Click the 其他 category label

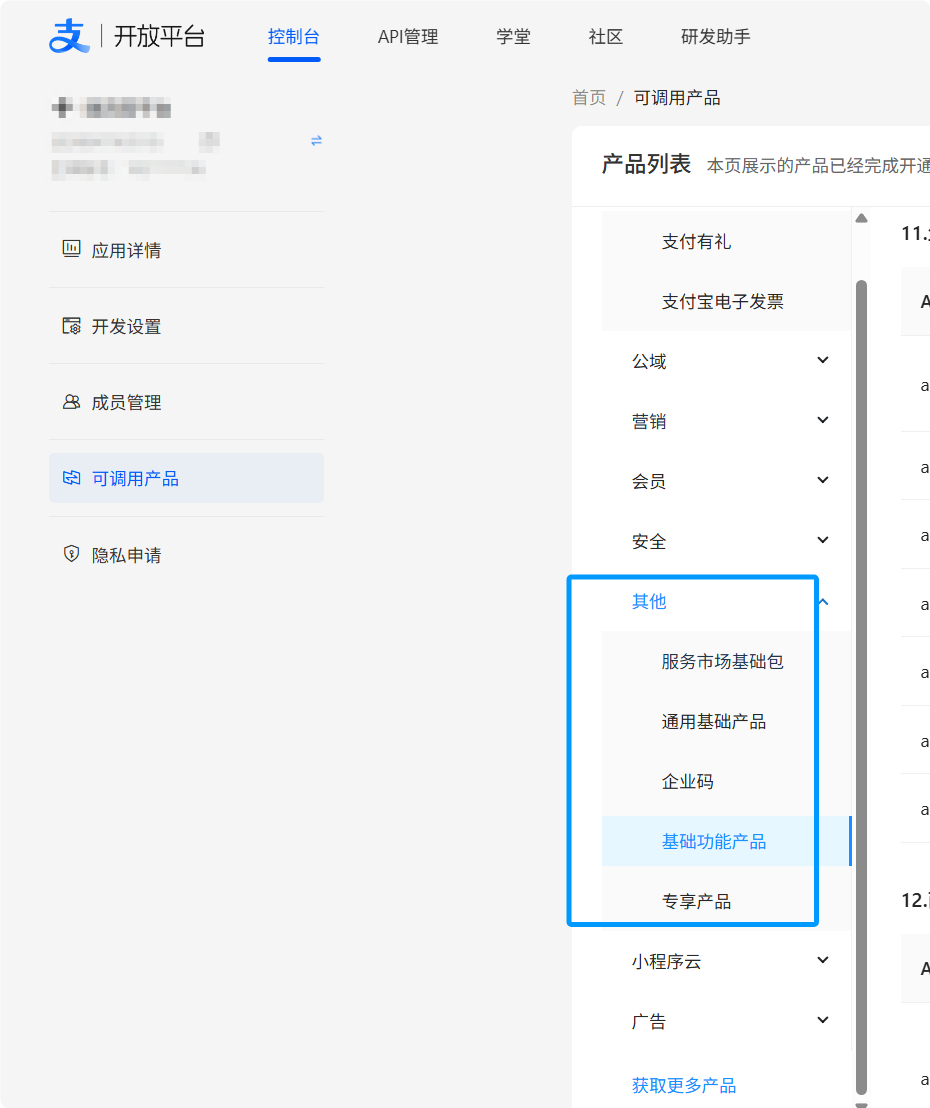click(649, 601)
